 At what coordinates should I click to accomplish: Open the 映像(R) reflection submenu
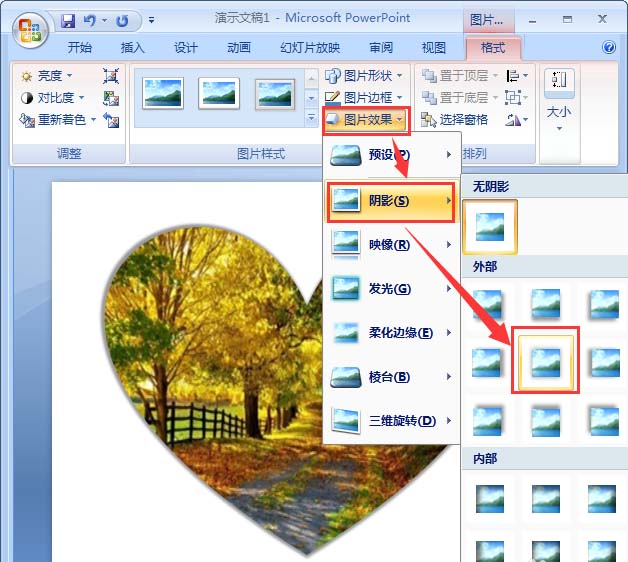click(x=391, y=244)
